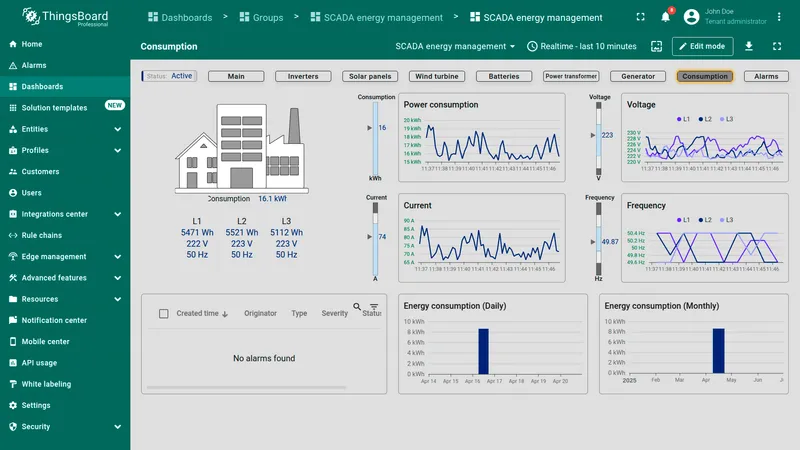The width and height of the screenshot is (800, 450).
Task: Toggle L2 legend in Frequency chart
Action: [x=705, y=220]
